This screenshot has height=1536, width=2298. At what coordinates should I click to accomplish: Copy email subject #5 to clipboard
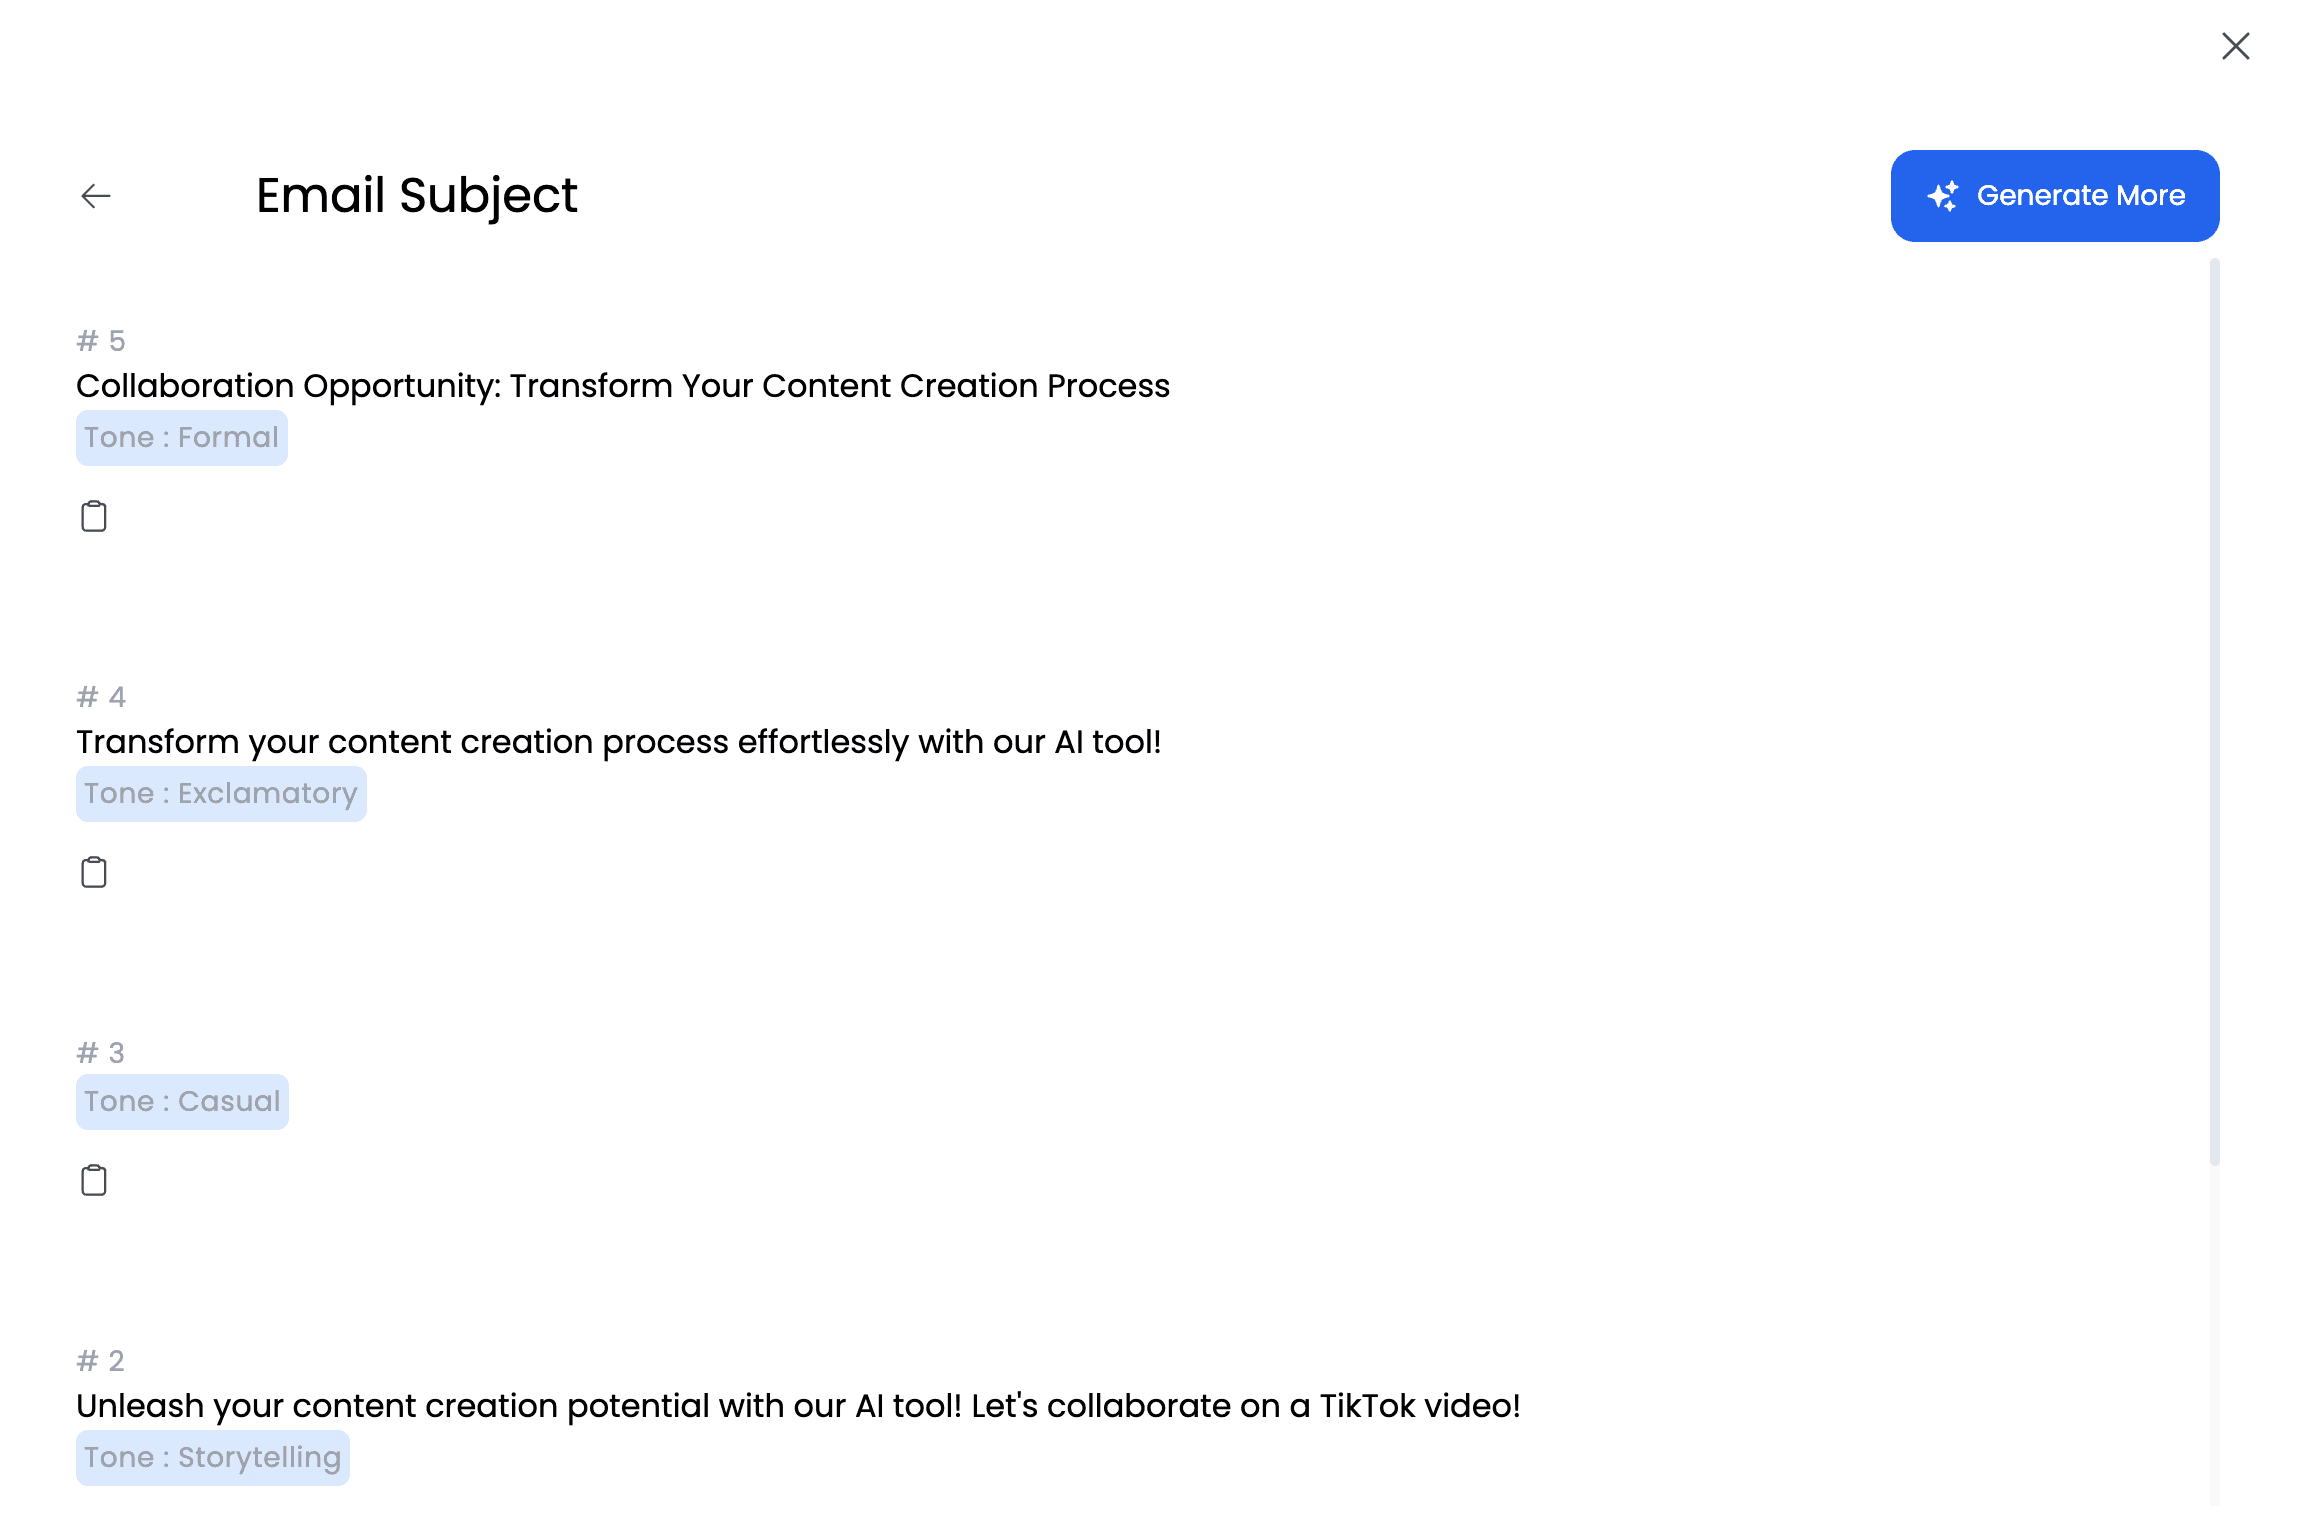(x=94, y=516)
